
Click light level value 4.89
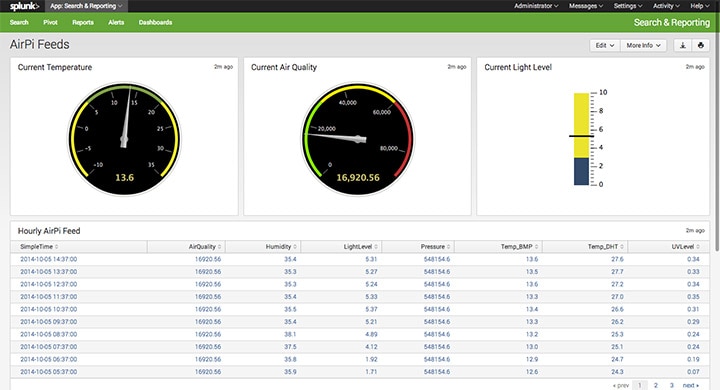point(371,334)
